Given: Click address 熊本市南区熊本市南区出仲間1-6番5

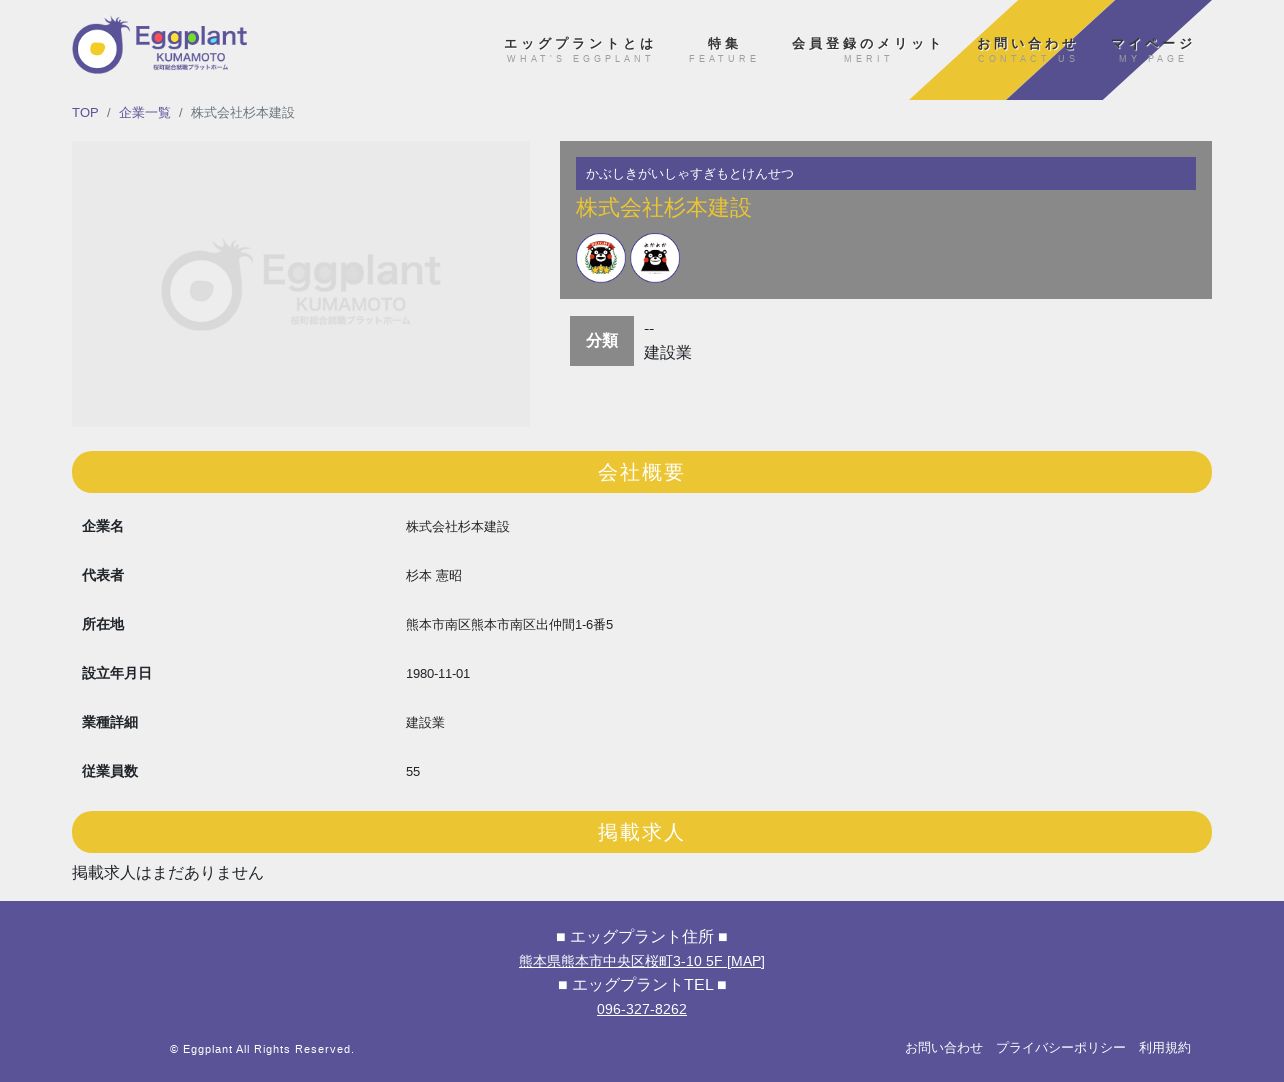Looking at the screenshot, I should tap(510, 625).
